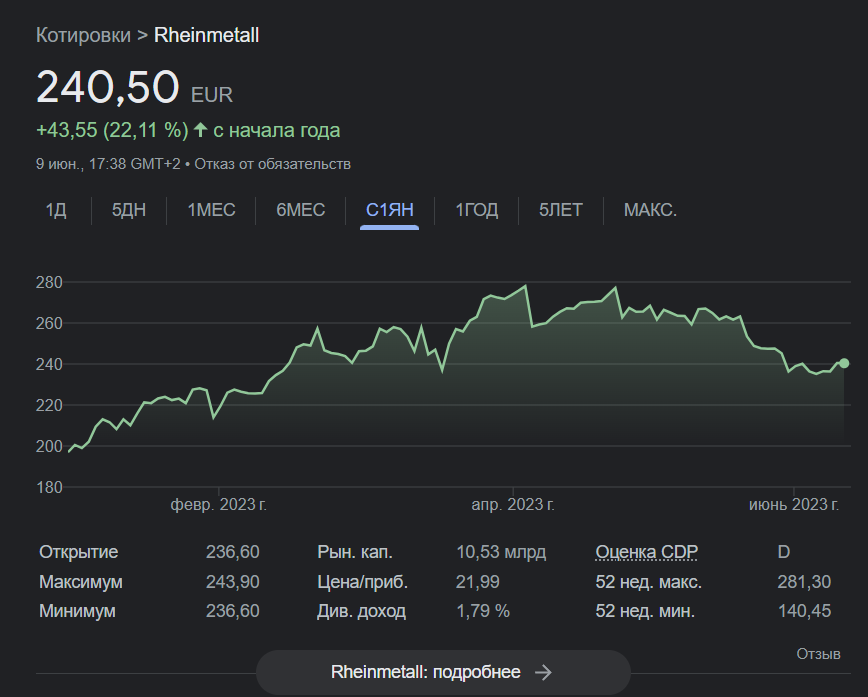
Task: Switch to the 5ДН tab
Action: pyautogui.click(x=129, y=210)
